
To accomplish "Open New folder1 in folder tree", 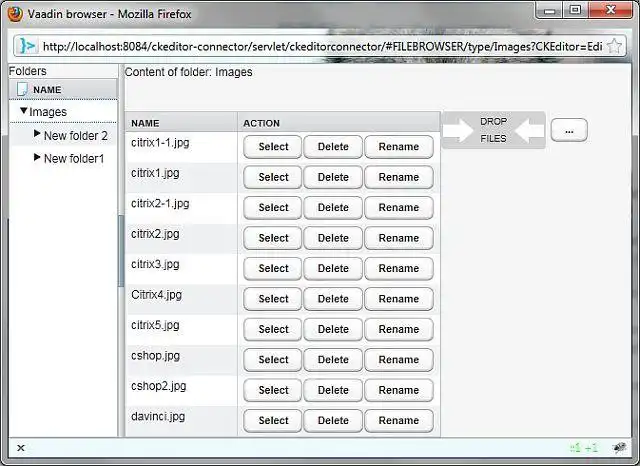I will coord(74,158).
